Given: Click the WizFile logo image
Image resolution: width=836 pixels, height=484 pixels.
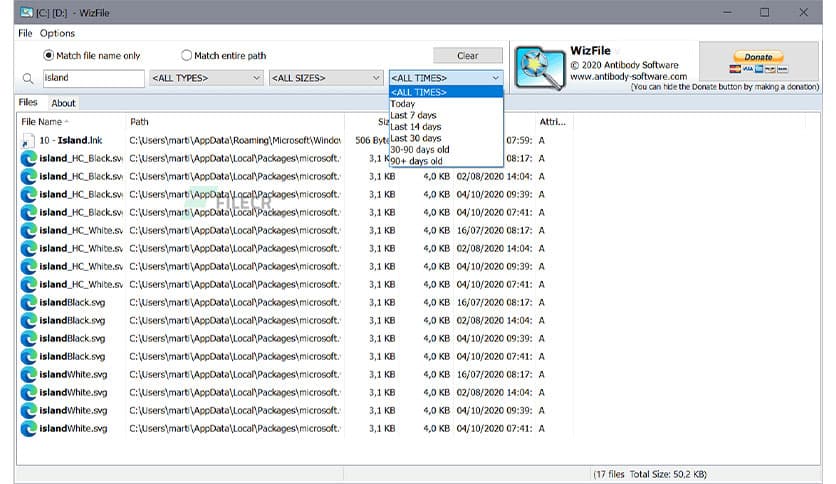Looking at the screenshot, I should (540, 68).
